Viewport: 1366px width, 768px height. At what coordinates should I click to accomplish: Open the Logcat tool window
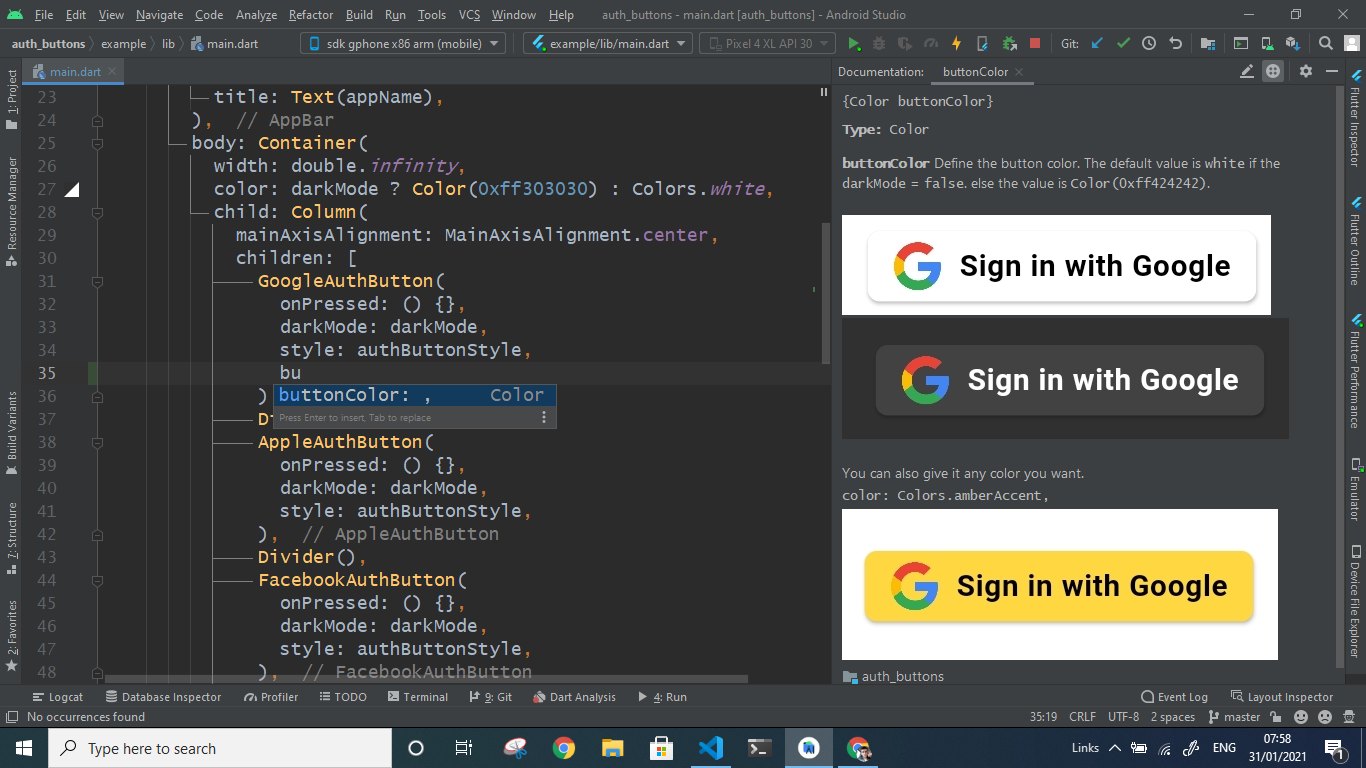click(x=58, y=697)
